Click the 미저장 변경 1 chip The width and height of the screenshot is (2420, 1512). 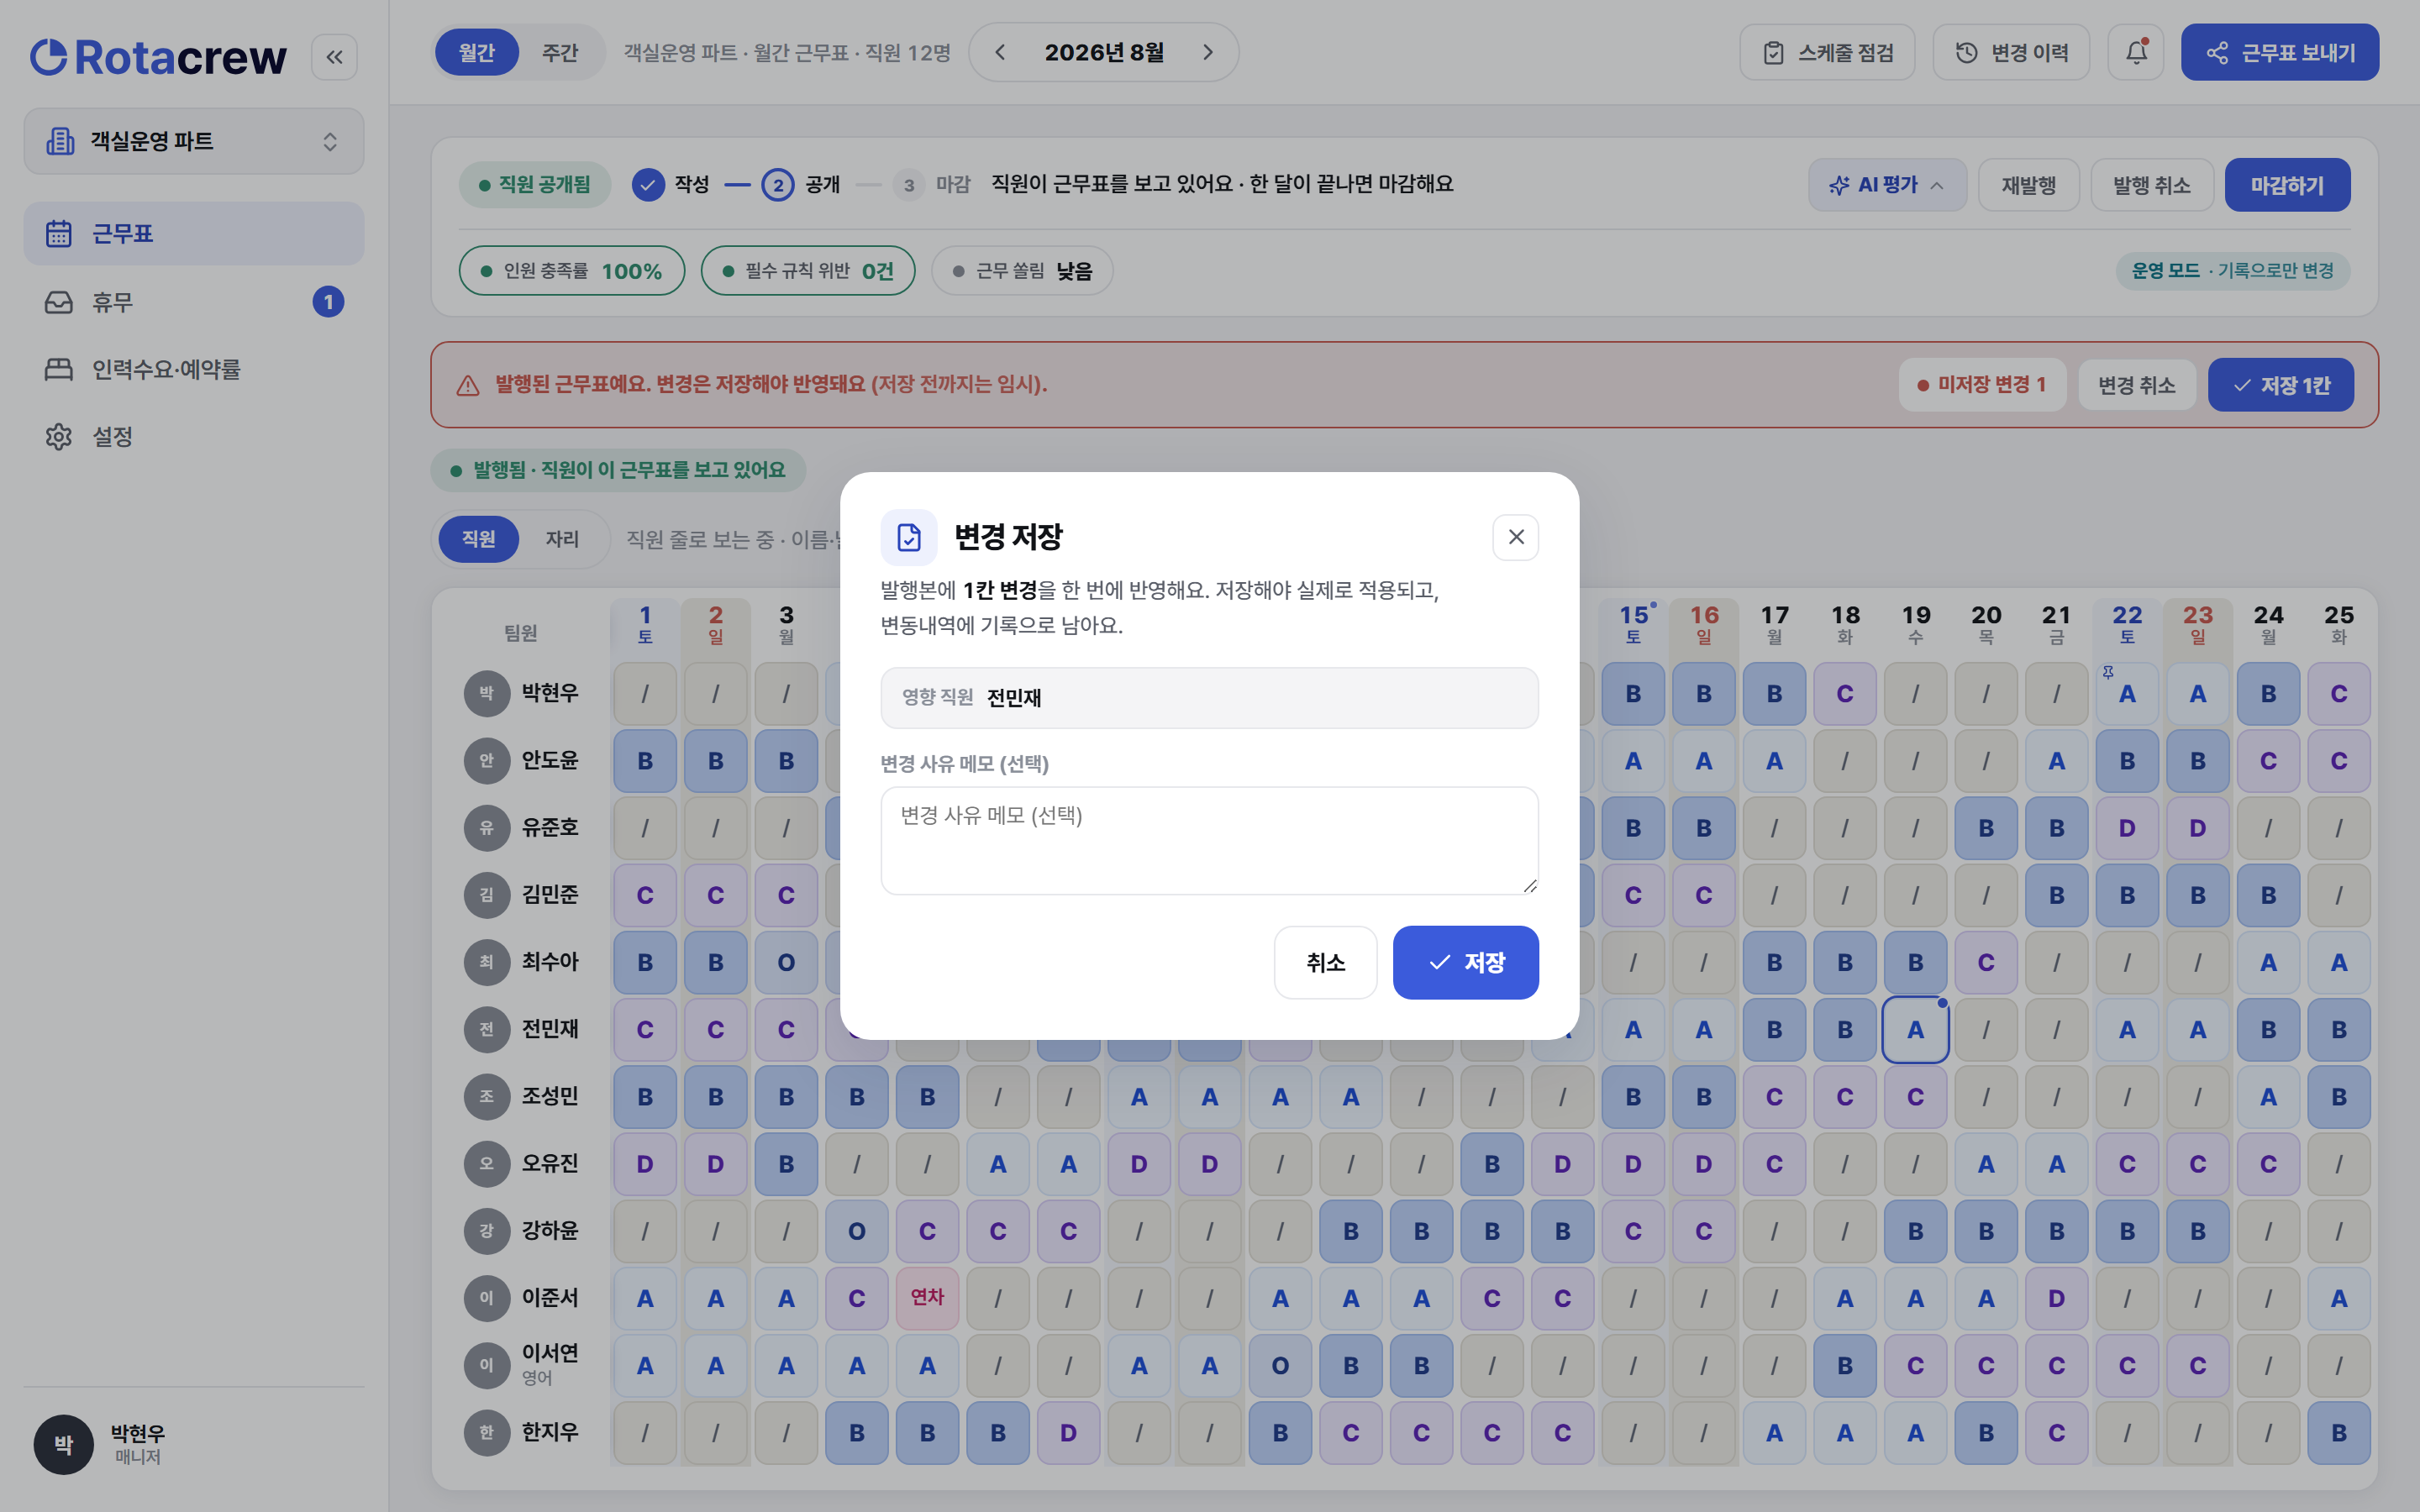coord(1982,385)
